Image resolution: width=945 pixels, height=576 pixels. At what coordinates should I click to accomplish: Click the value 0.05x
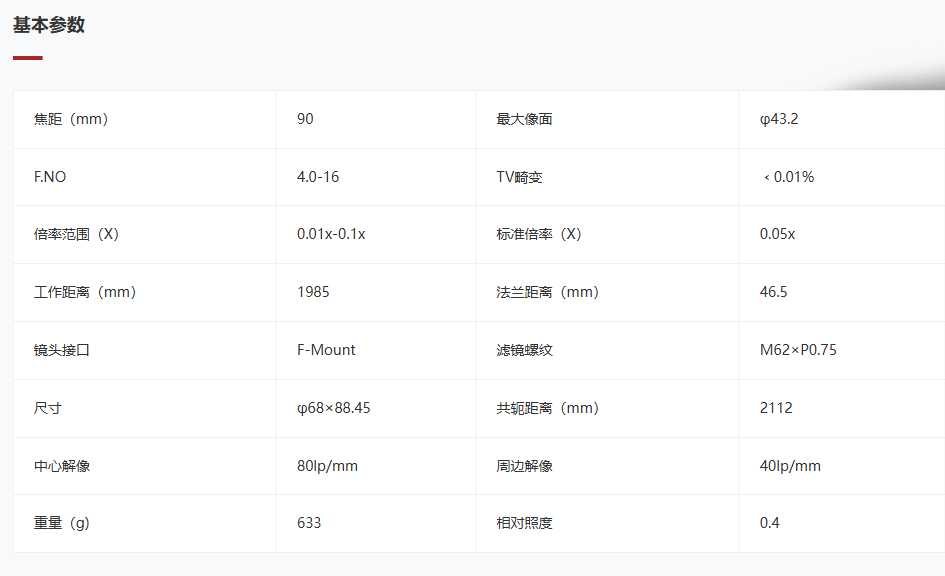coord(777,234)
